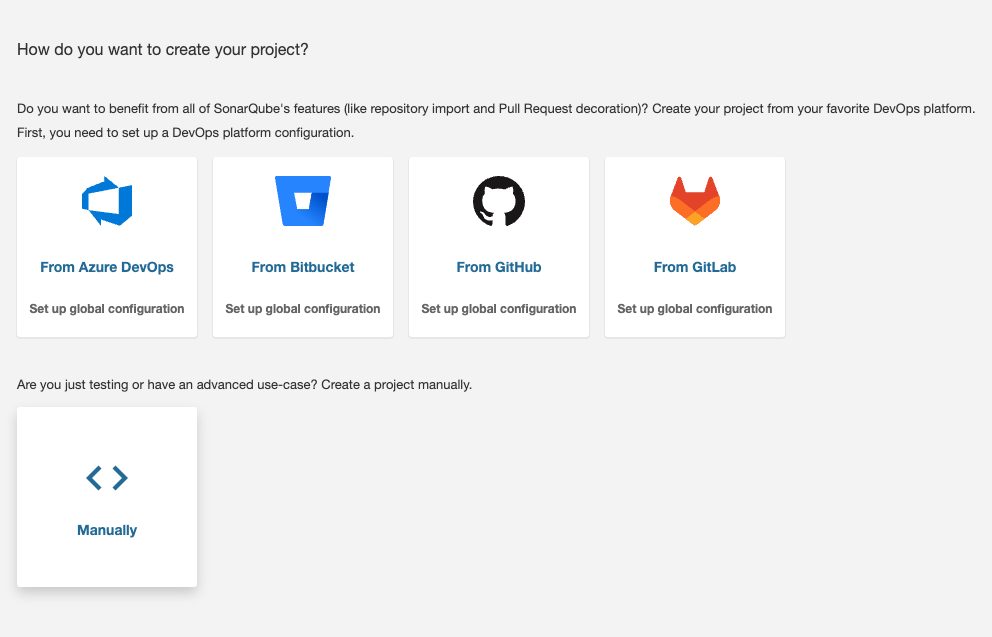Click text 'First, you need to set up a DevOps platform configuration.'

click(x=185, y=133)
